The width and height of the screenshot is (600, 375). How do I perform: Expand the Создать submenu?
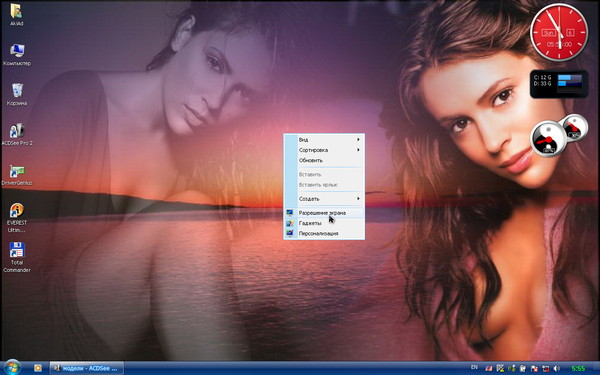point(324,199)
